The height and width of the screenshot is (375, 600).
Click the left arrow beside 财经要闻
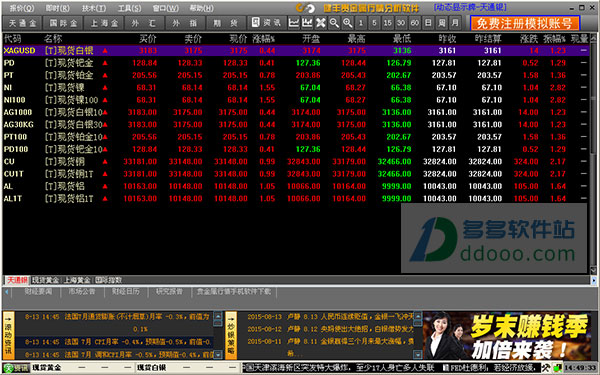tap(7, 292)
